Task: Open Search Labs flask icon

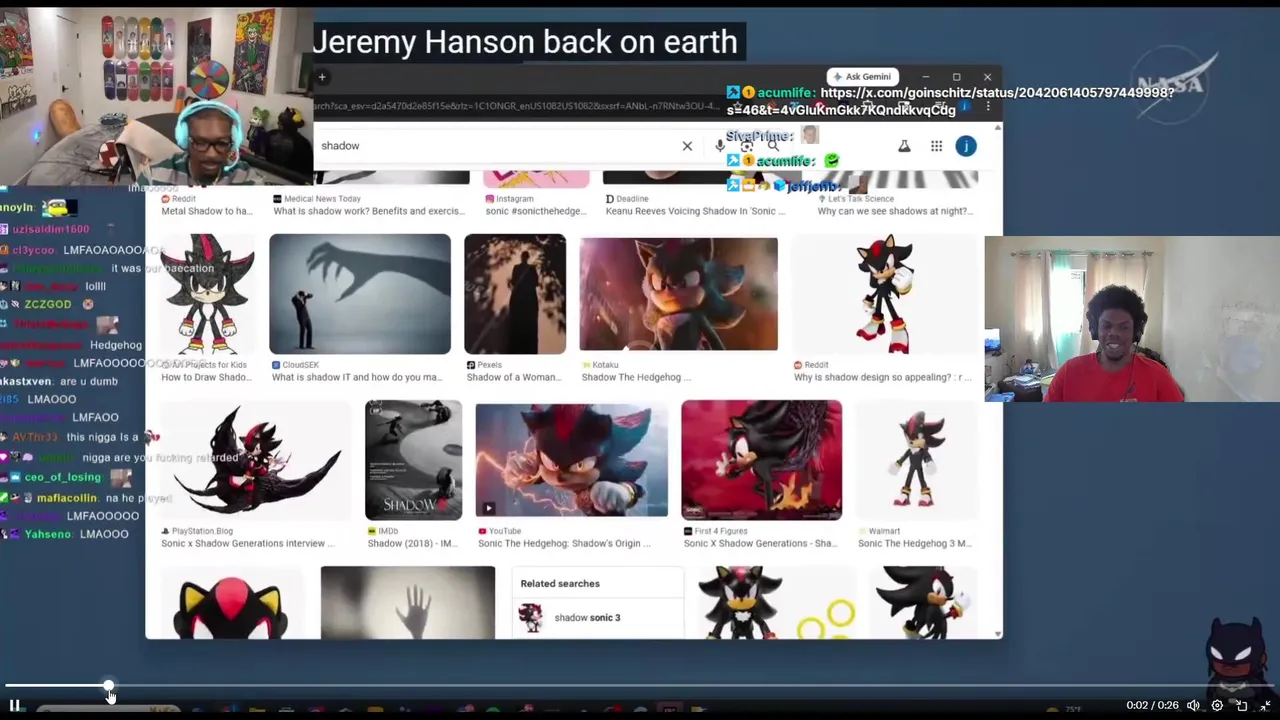Action: click(x=904, y=146)
